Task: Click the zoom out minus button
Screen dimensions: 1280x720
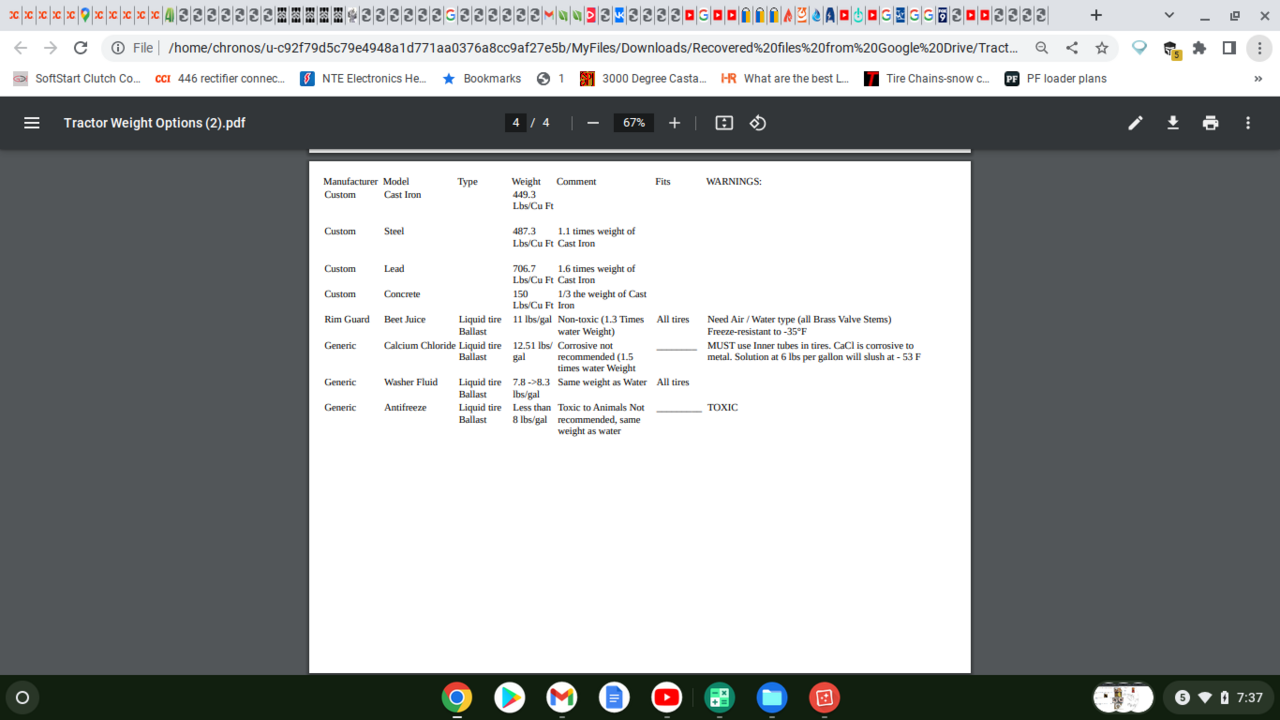Action: pos(593,123)
